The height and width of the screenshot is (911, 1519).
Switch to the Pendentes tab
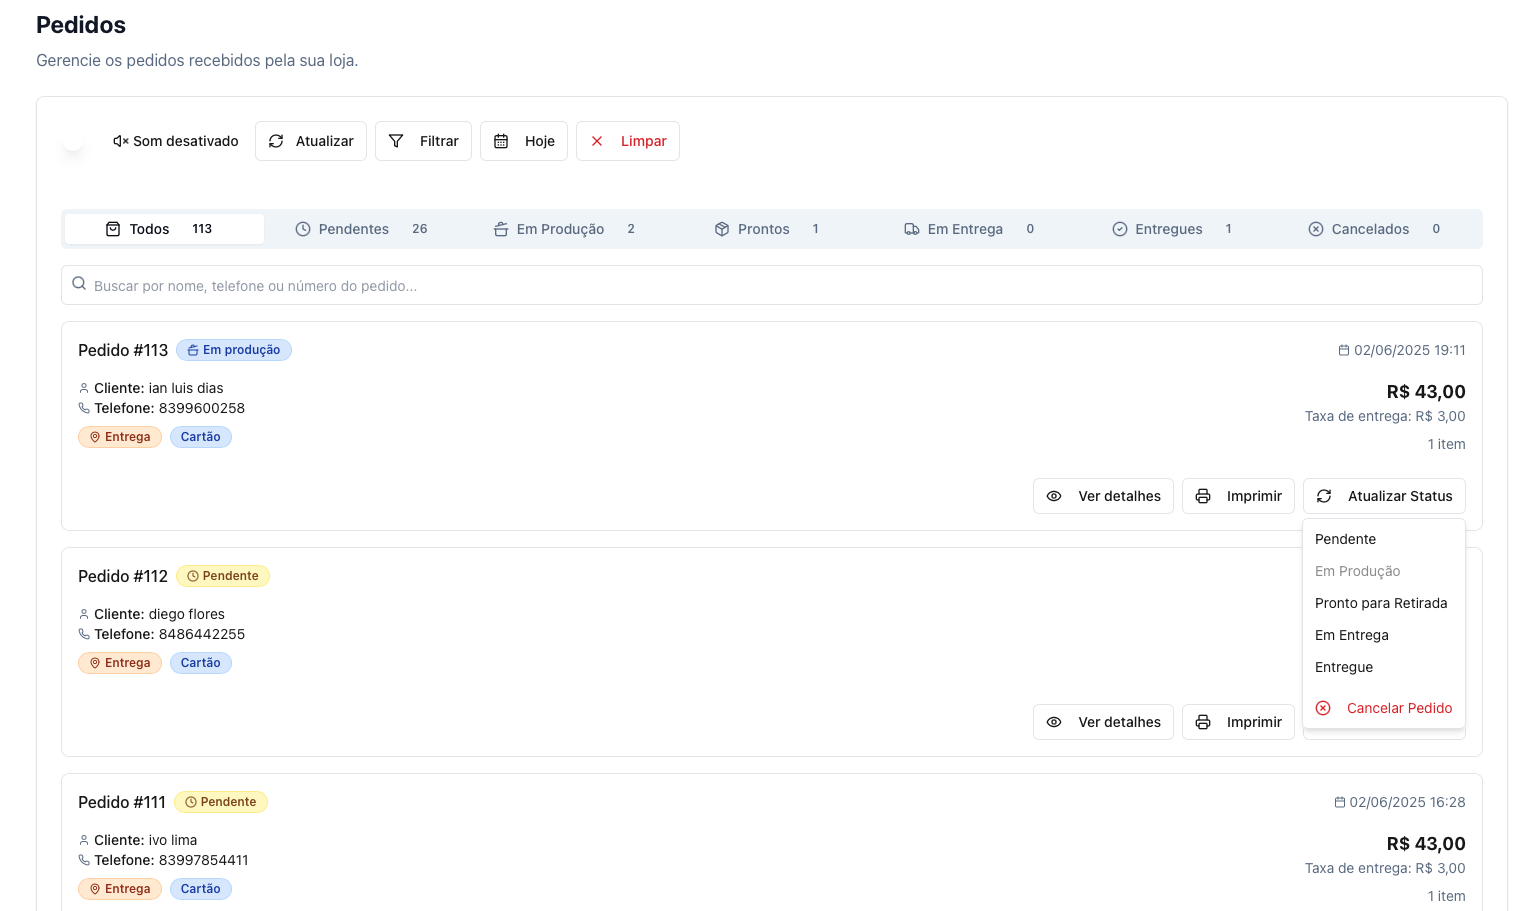coord(361,229)
